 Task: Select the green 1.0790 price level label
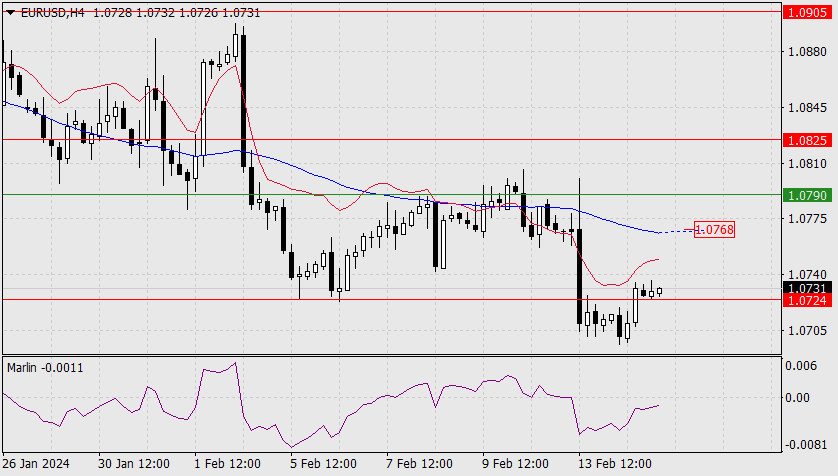click(x=807, y=196)
